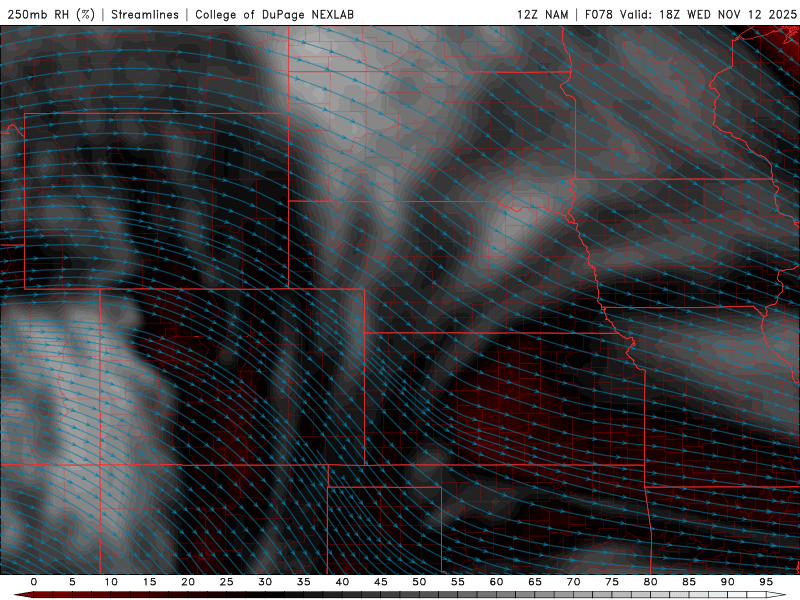
Task: Click the "5" value on the scale
Action: tap(72, 582)
